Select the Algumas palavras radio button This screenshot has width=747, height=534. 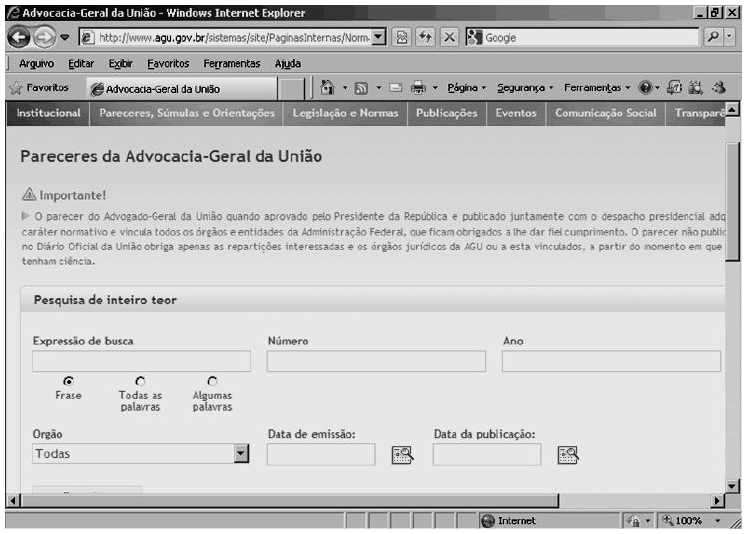(x=212, y=381)
